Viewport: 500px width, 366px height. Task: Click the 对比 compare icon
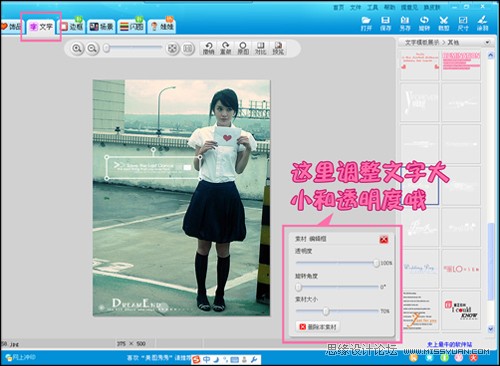click(260, 48)
